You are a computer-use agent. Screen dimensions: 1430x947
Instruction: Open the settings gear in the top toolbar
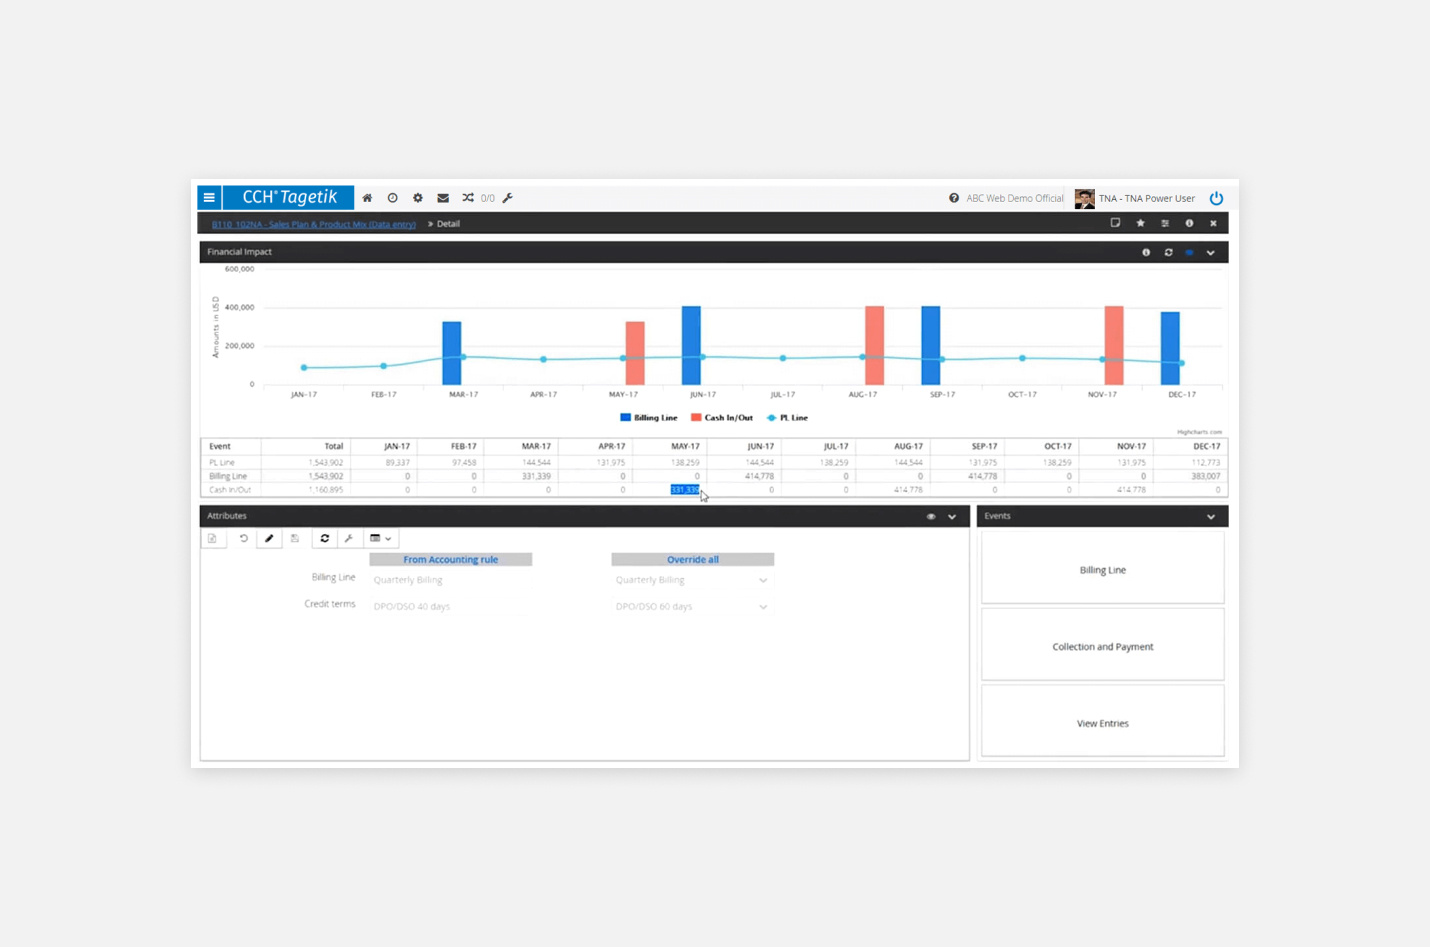coord(417,198)
